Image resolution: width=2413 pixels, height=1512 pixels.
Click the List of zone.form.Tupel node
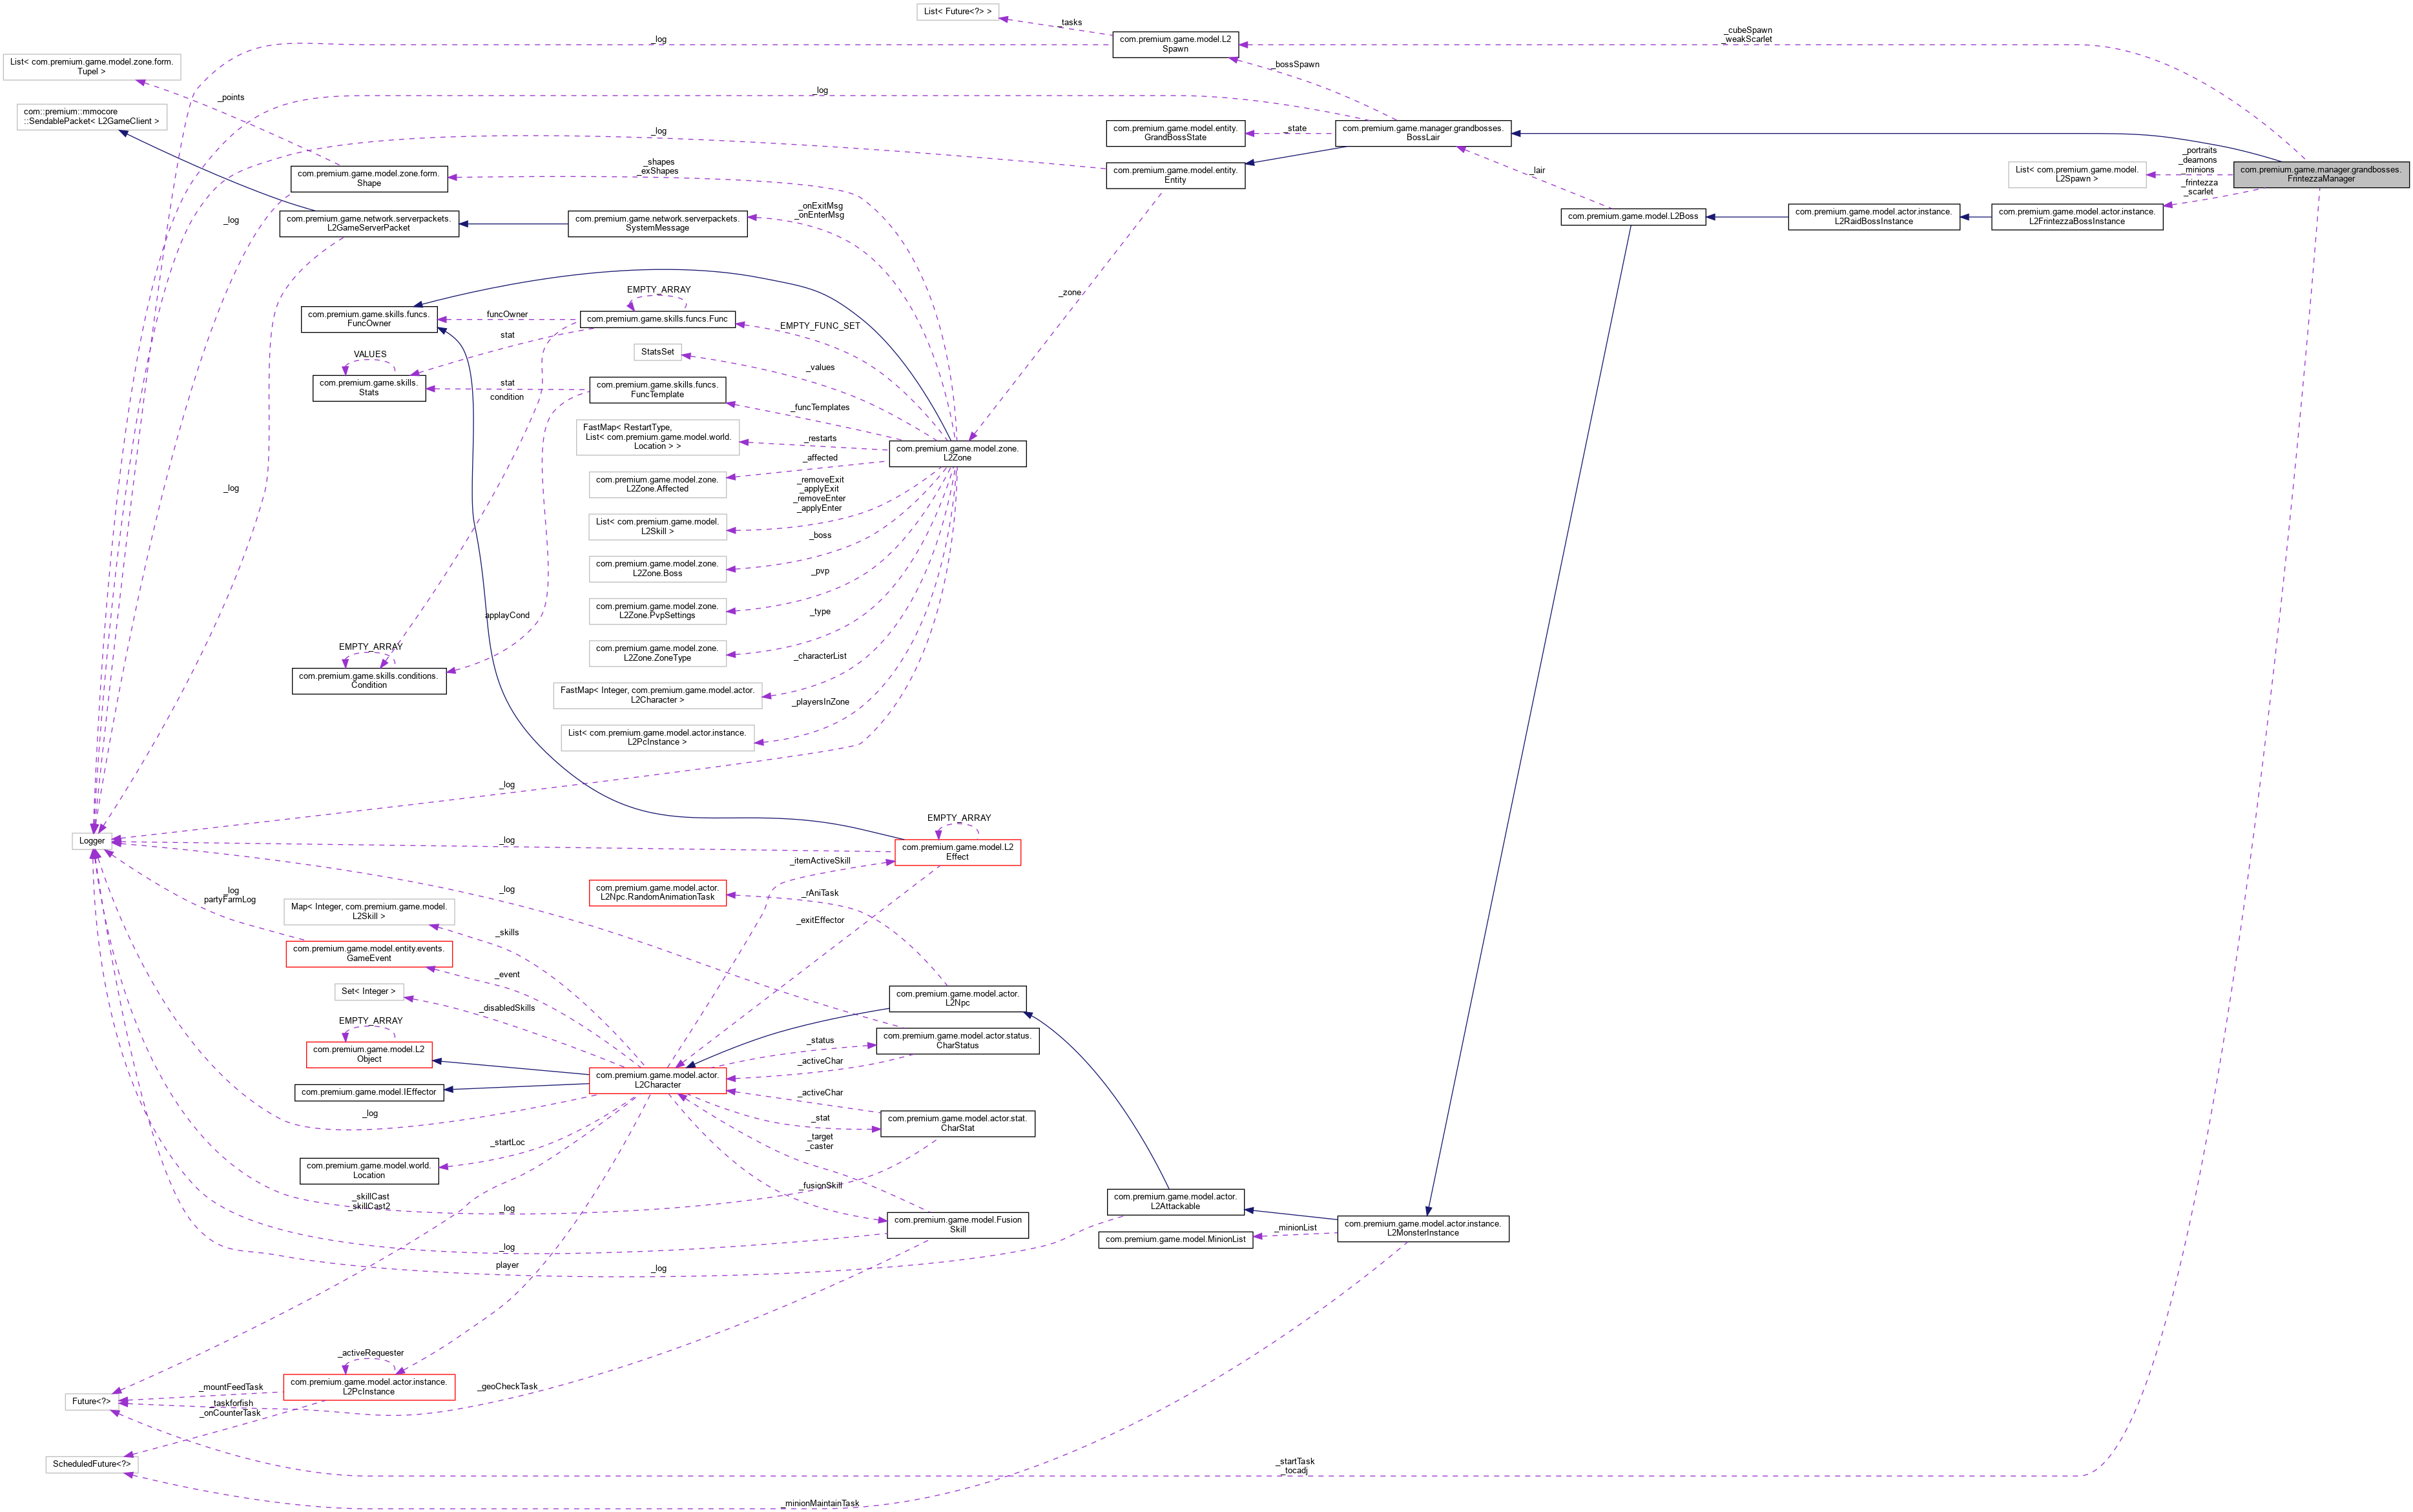[x=91, y=66]
